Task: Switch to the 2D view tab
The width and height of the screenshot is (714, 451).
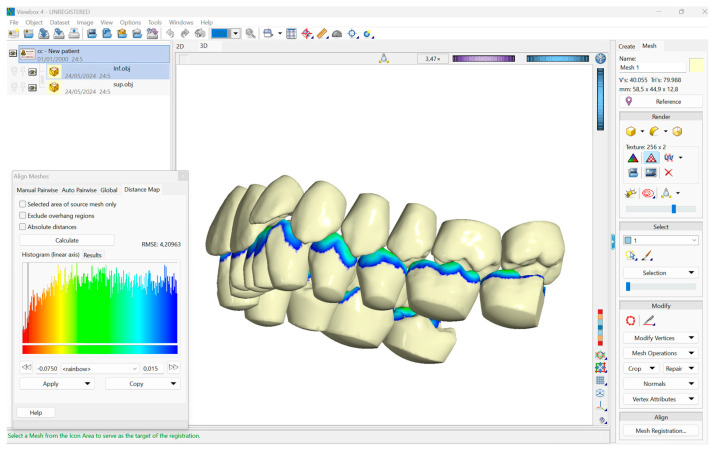Action: [x=180, y=46]
